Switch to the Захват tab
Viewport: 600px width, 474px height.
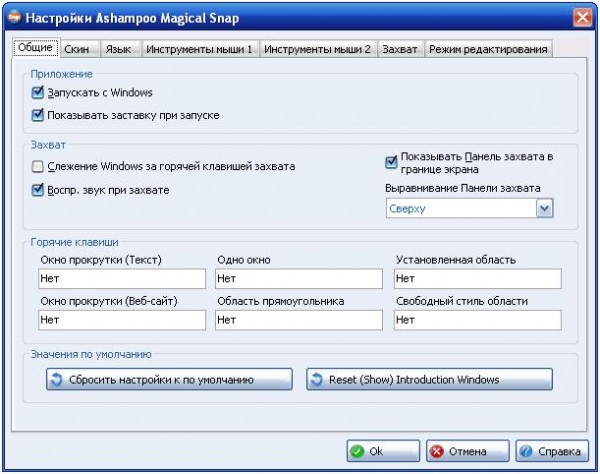click(x=400, y=49)
